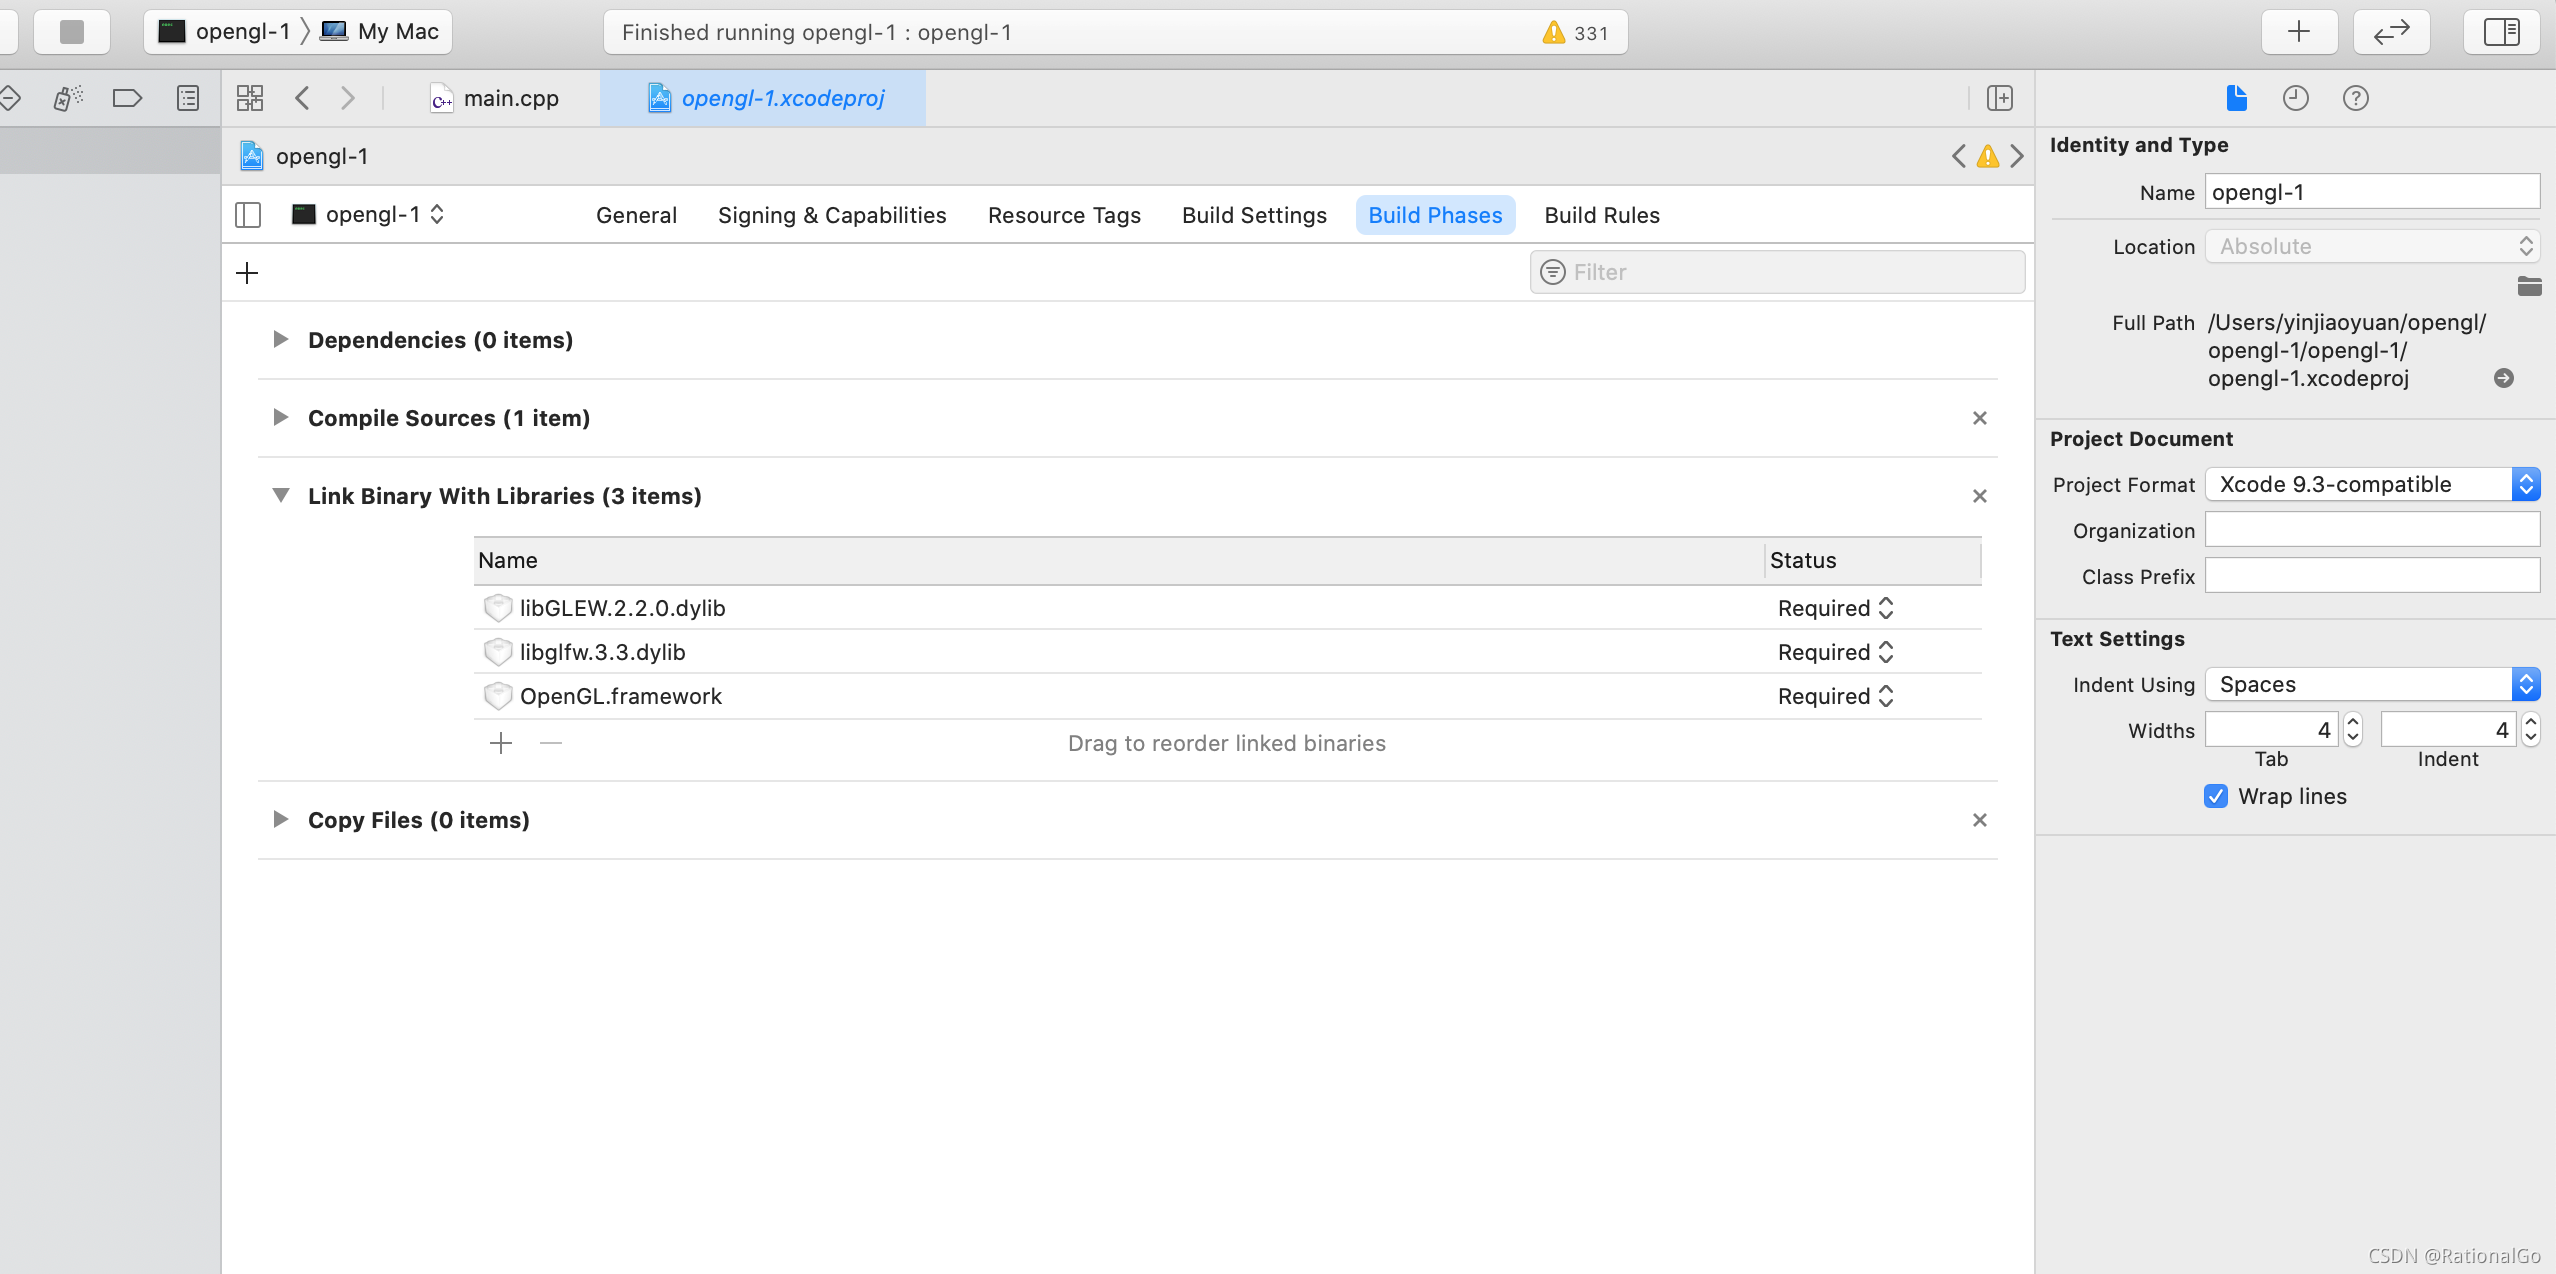
Task: Change OpenGL.framework Required status
Action: pyautogui.click(x=1836, y=696)
